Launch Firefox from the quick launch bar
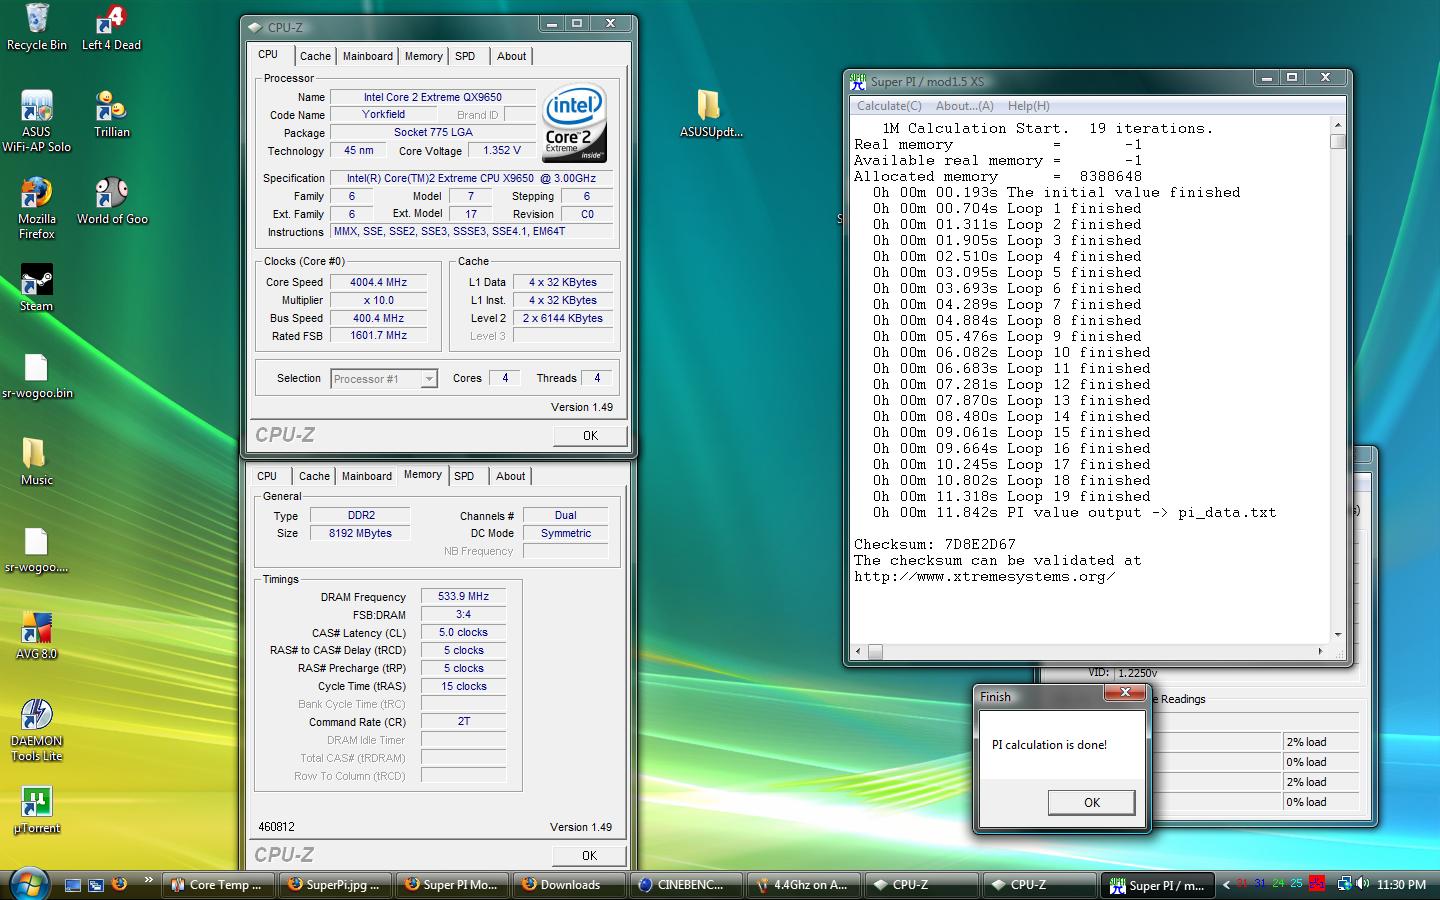1440x900 pixels. 119,884
